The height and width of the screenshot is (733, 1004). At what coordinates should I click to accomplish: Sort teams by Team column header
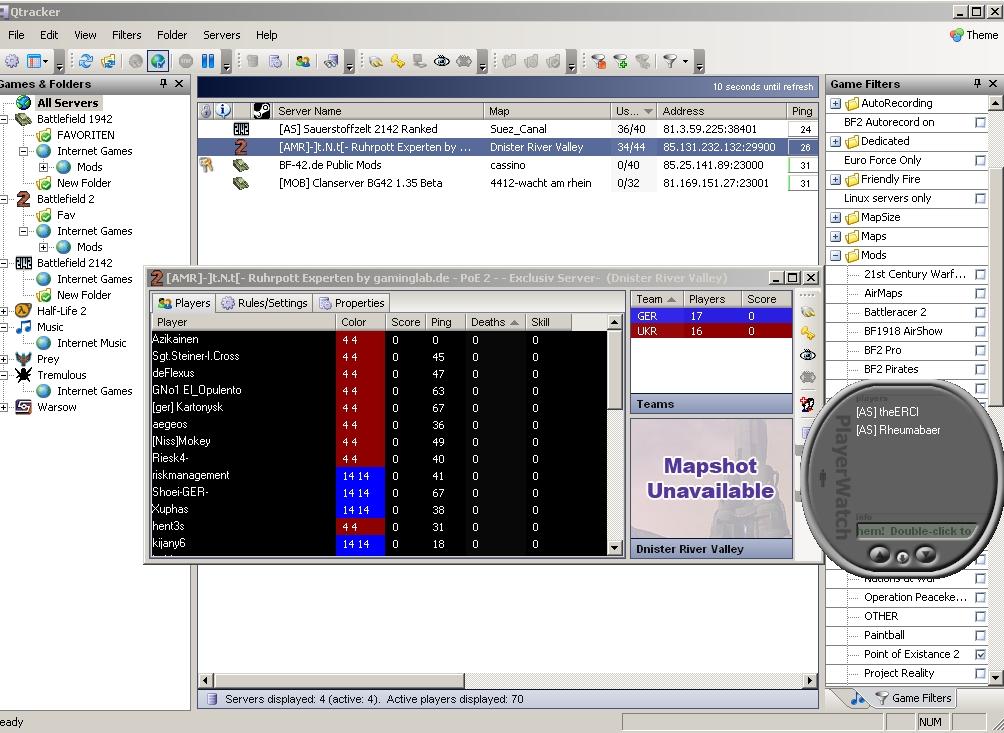(656, 299)
